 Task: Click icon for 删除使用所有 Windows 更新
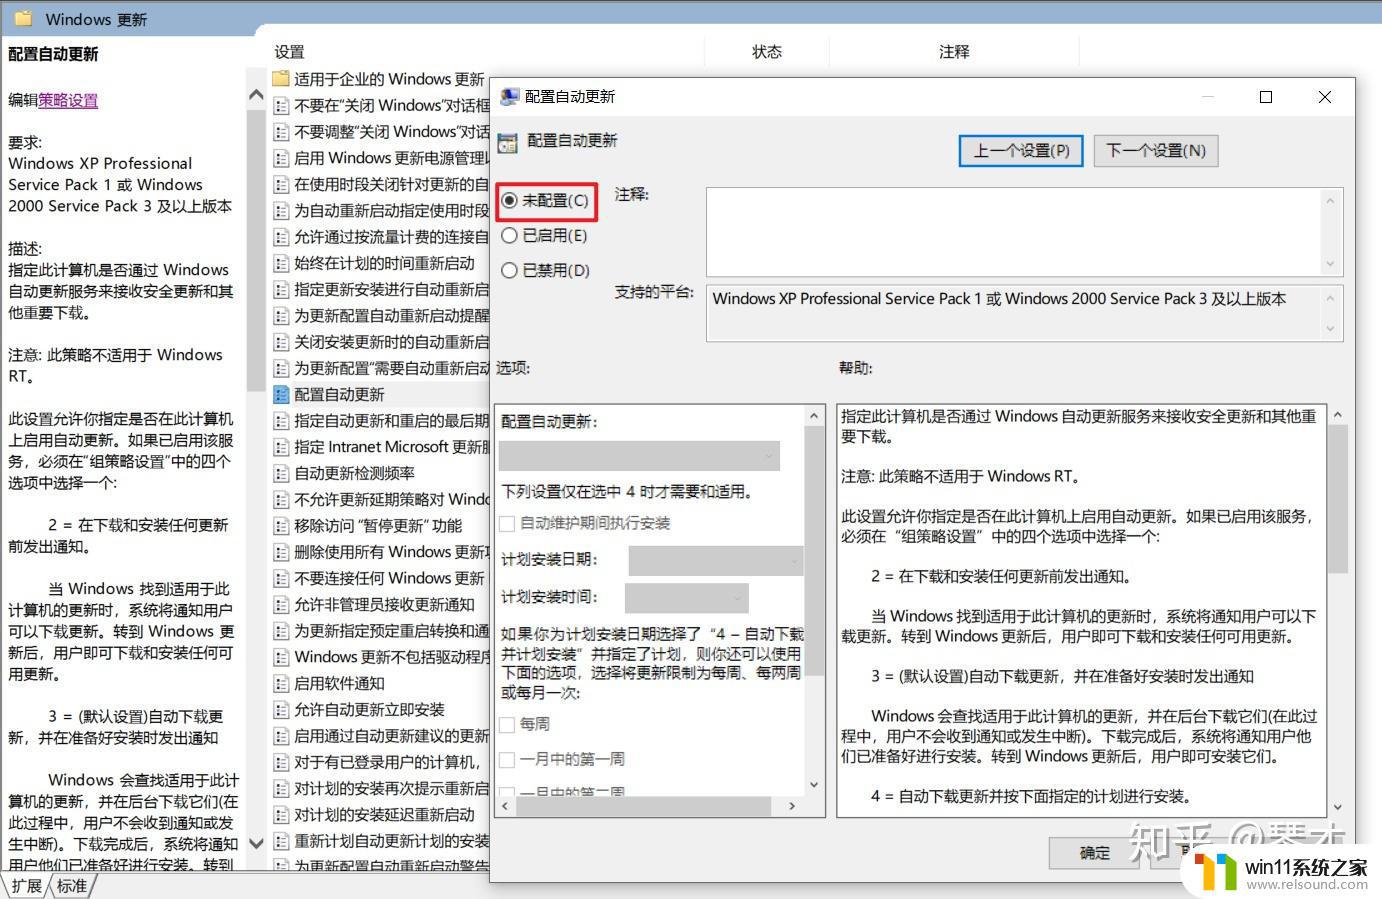click(281, 552)
